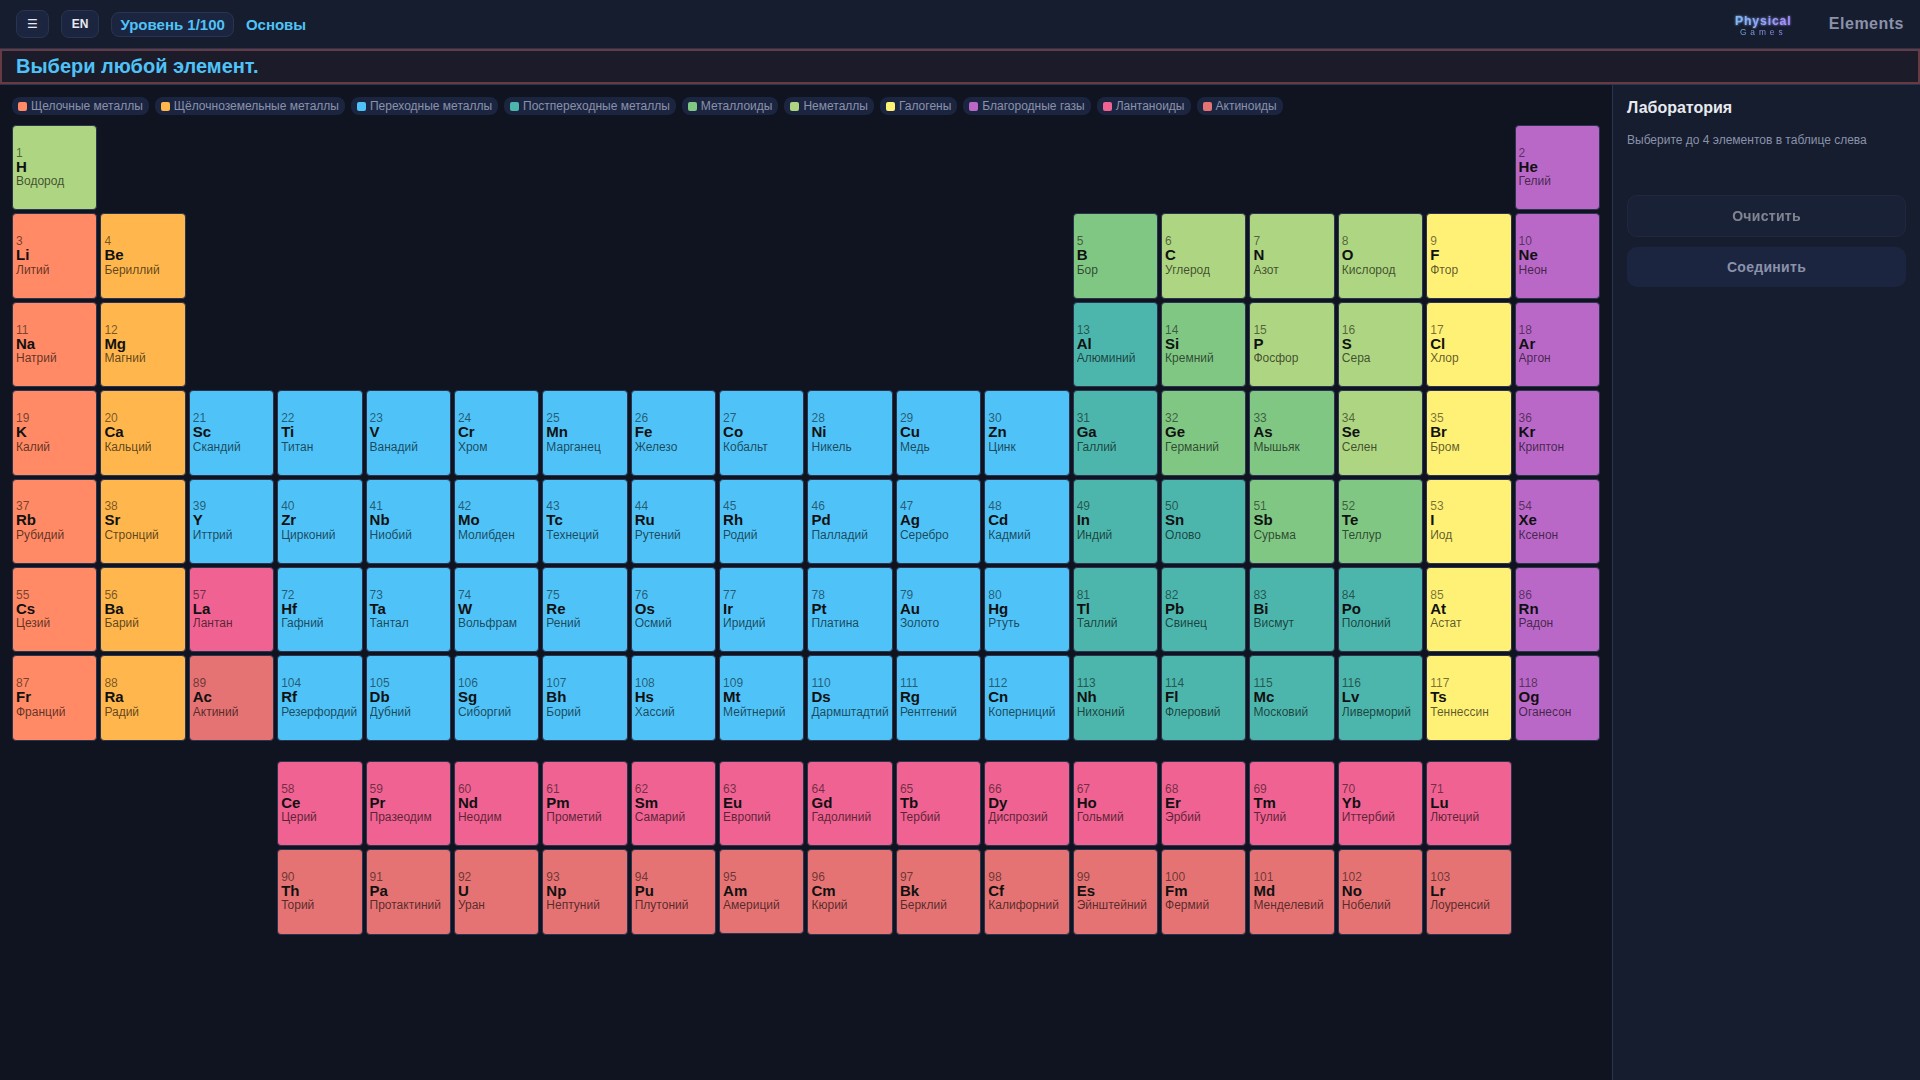Pick the Iodine (Иод) element
1920x1080 pixels.
[1469, 521]
